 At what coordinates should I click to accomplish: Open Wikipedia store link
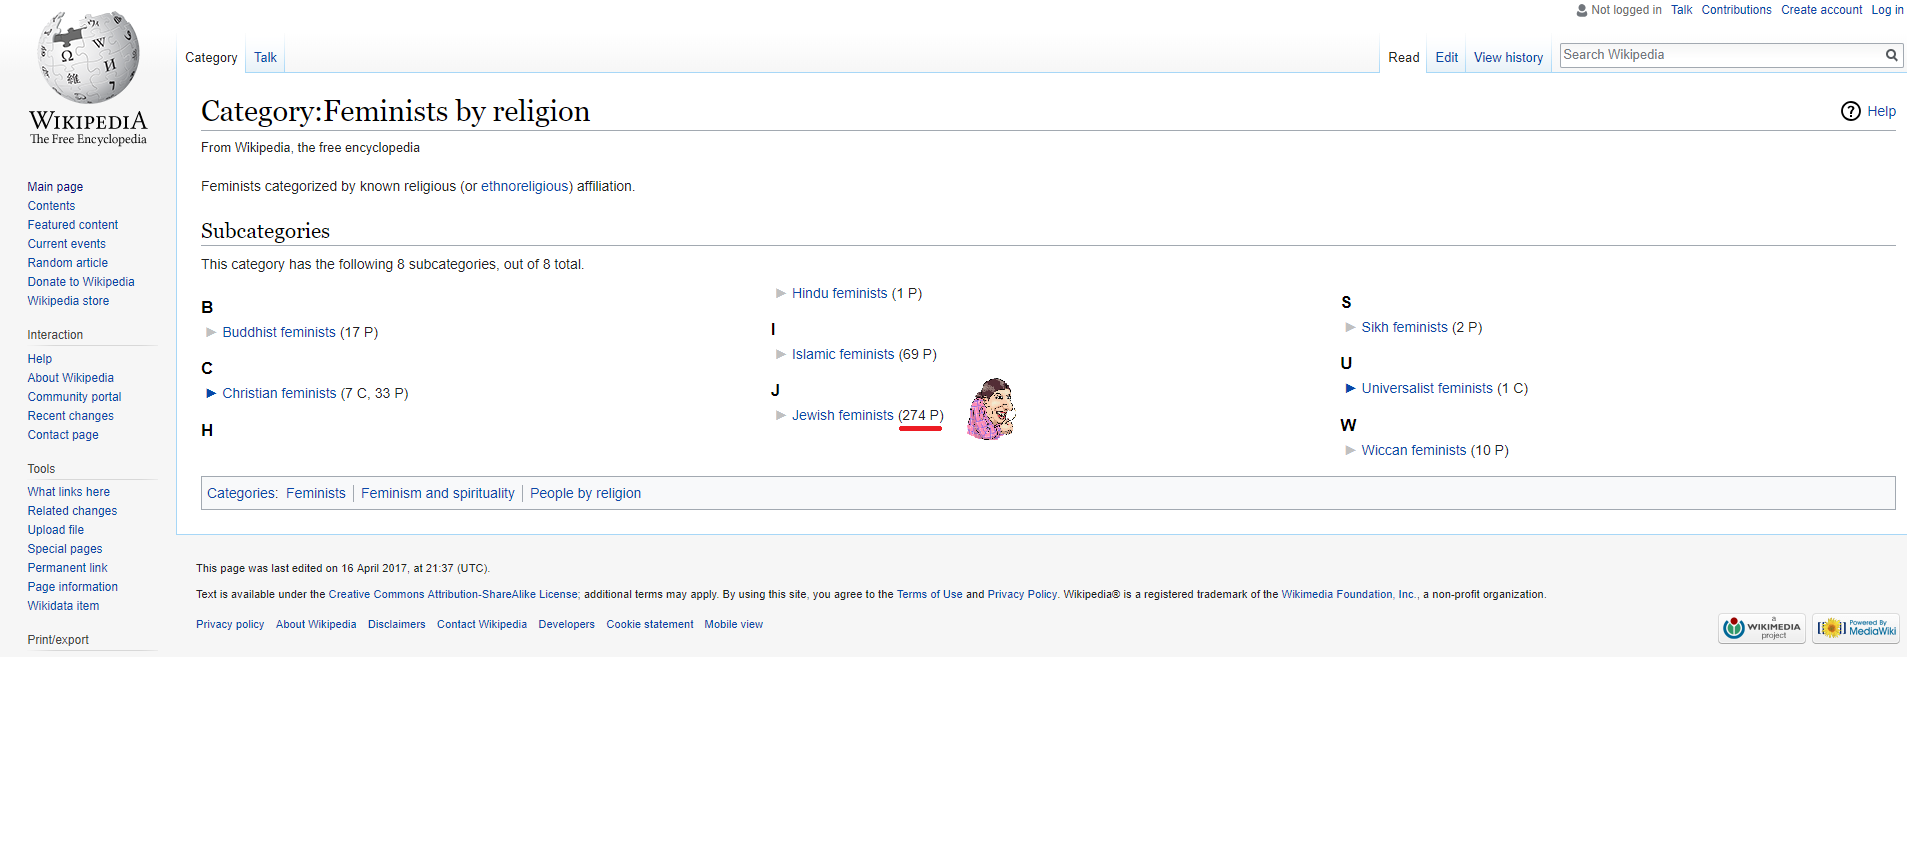[68, 301]
